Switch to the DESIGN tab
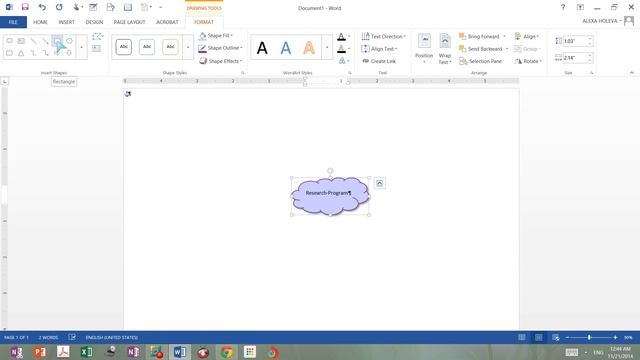This screenshot has height=360, width=640. pos(94,22)
